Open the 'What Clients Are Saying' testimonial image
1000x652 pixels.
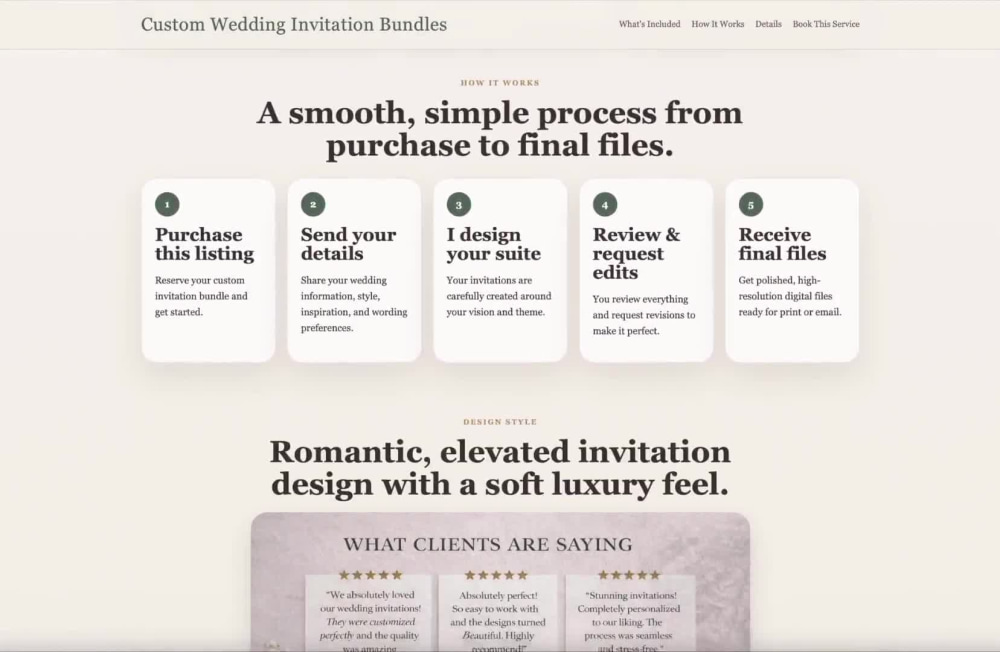coord(500,582)
